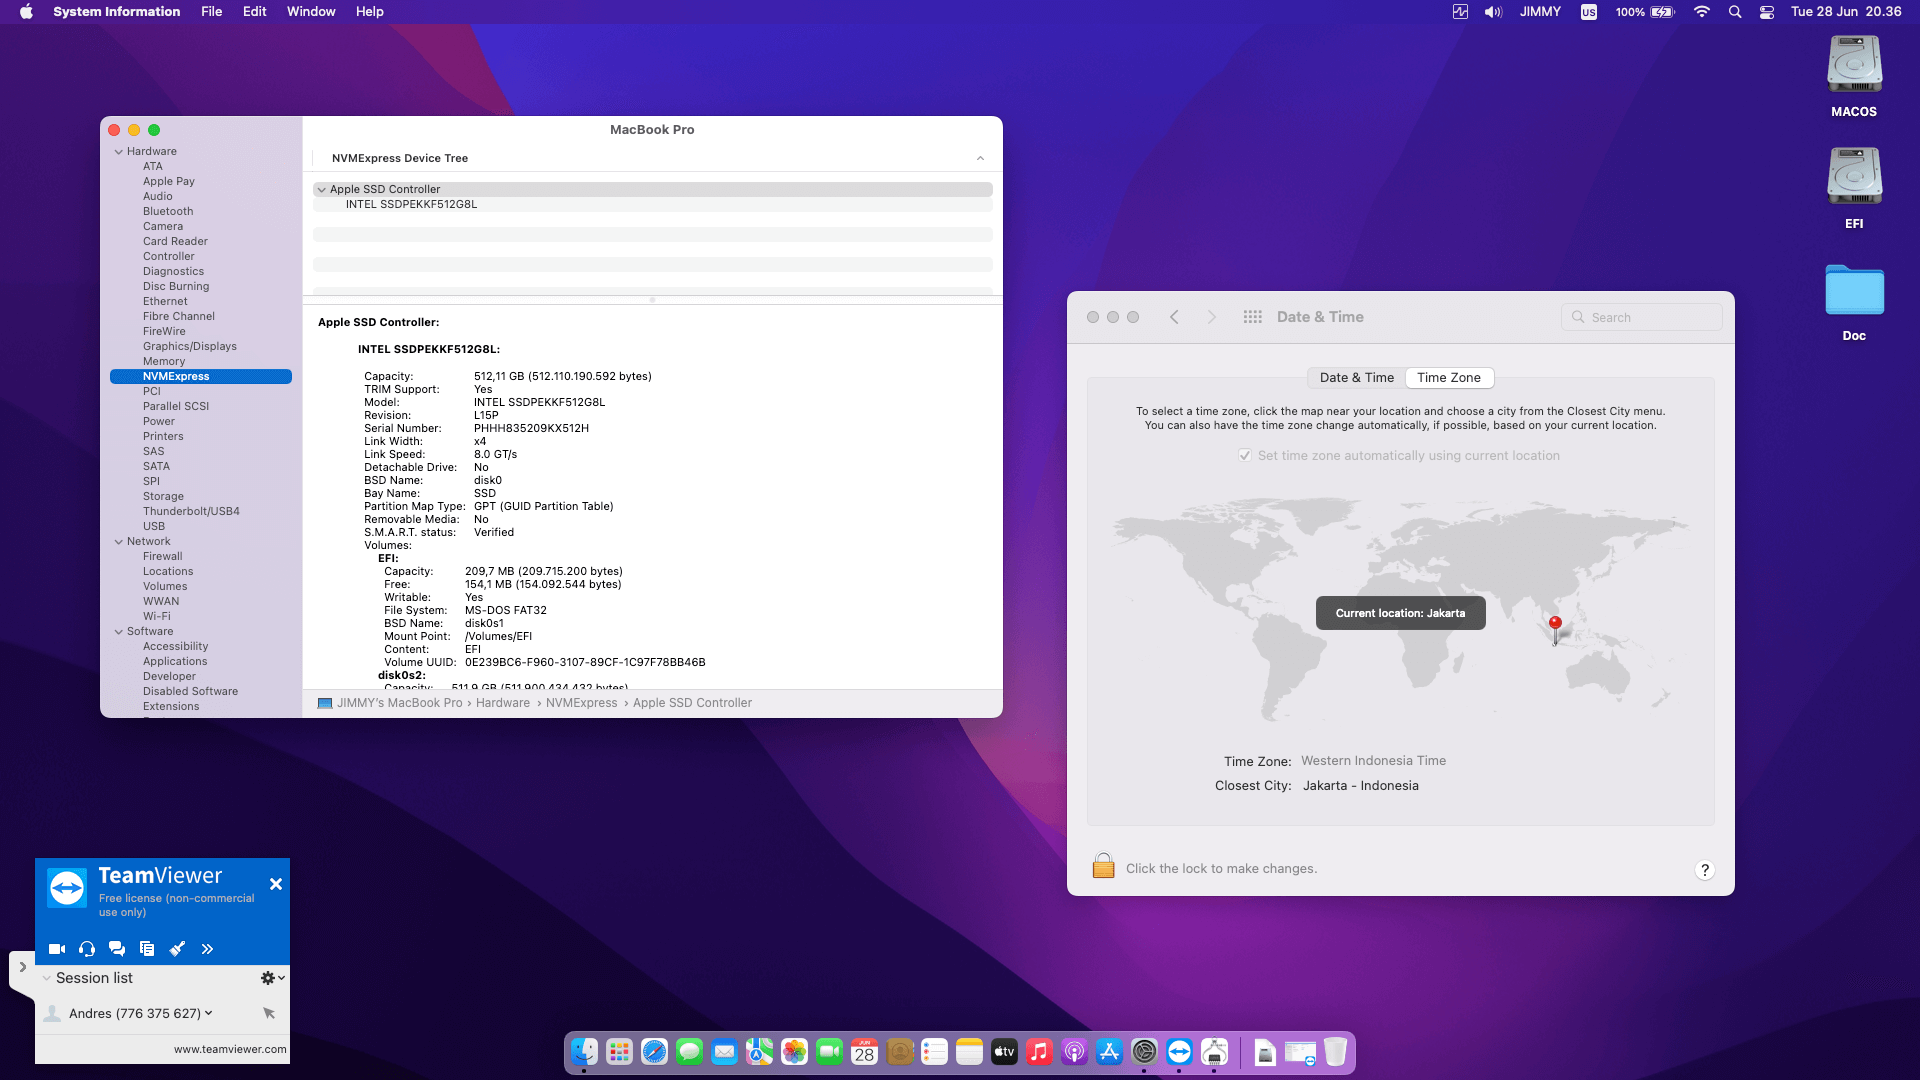The image size is (1920, 1080).
Task: Open the TeamViewer chat icon
Action: (x=117, y=949)
